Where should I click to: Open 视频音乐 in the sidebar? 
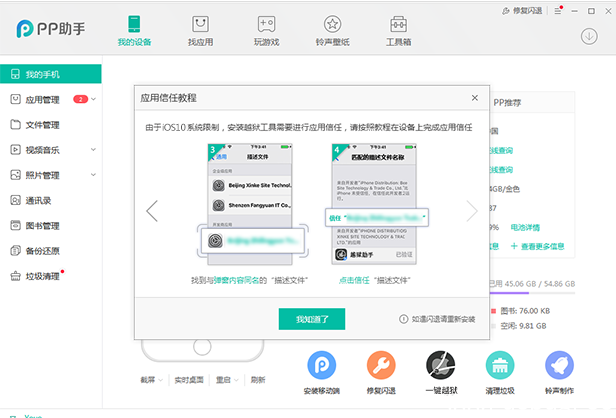tap(42, 150)
